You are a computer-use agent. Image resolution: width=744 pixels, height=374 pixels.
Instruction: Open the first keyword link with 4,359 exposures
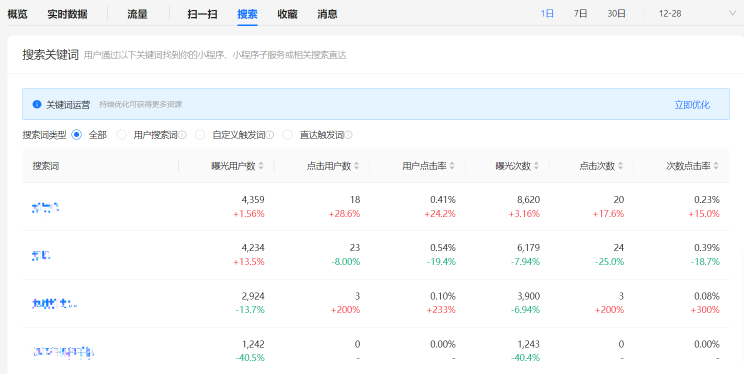[46, 207]
